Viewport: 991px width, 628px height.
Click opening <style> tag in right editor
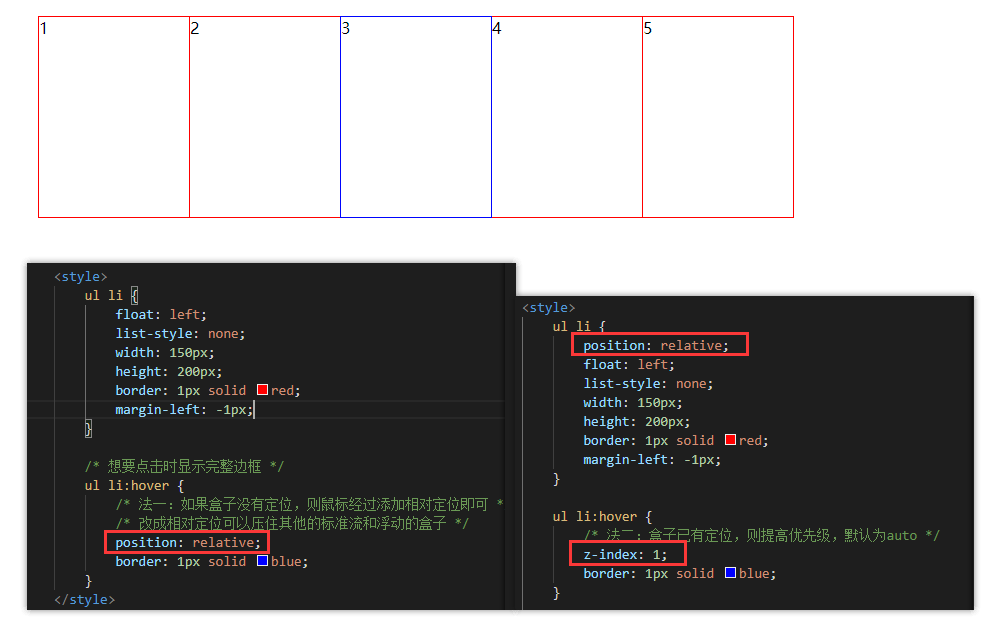[x=549, y=307]
